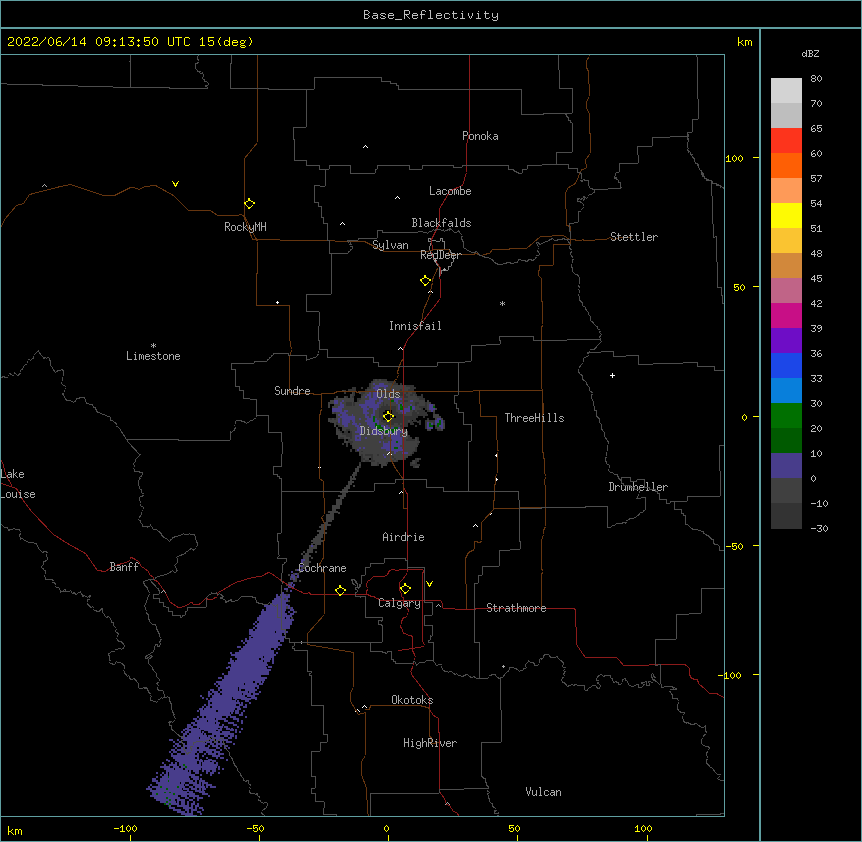Click the RedDeer city label
The image size is (862, 842).
440,255
